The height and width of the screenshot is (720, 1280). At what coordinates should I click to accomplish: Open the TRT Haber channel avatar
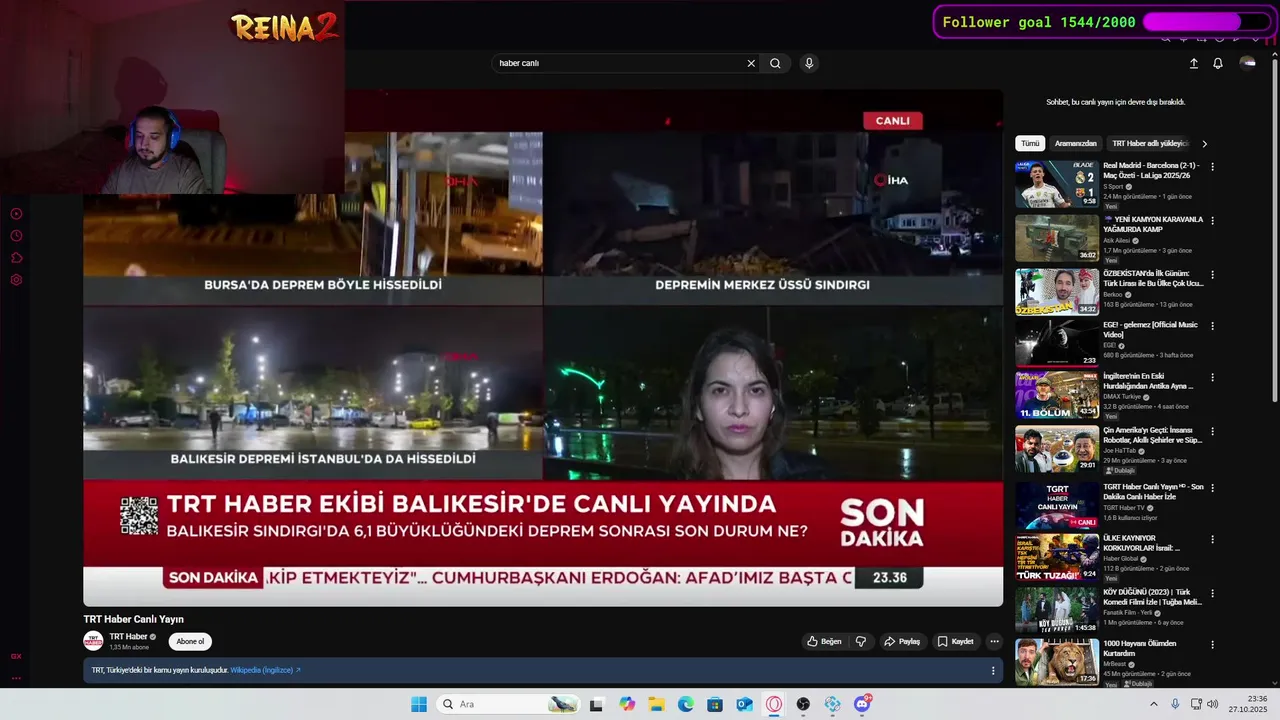pos(93,641)
